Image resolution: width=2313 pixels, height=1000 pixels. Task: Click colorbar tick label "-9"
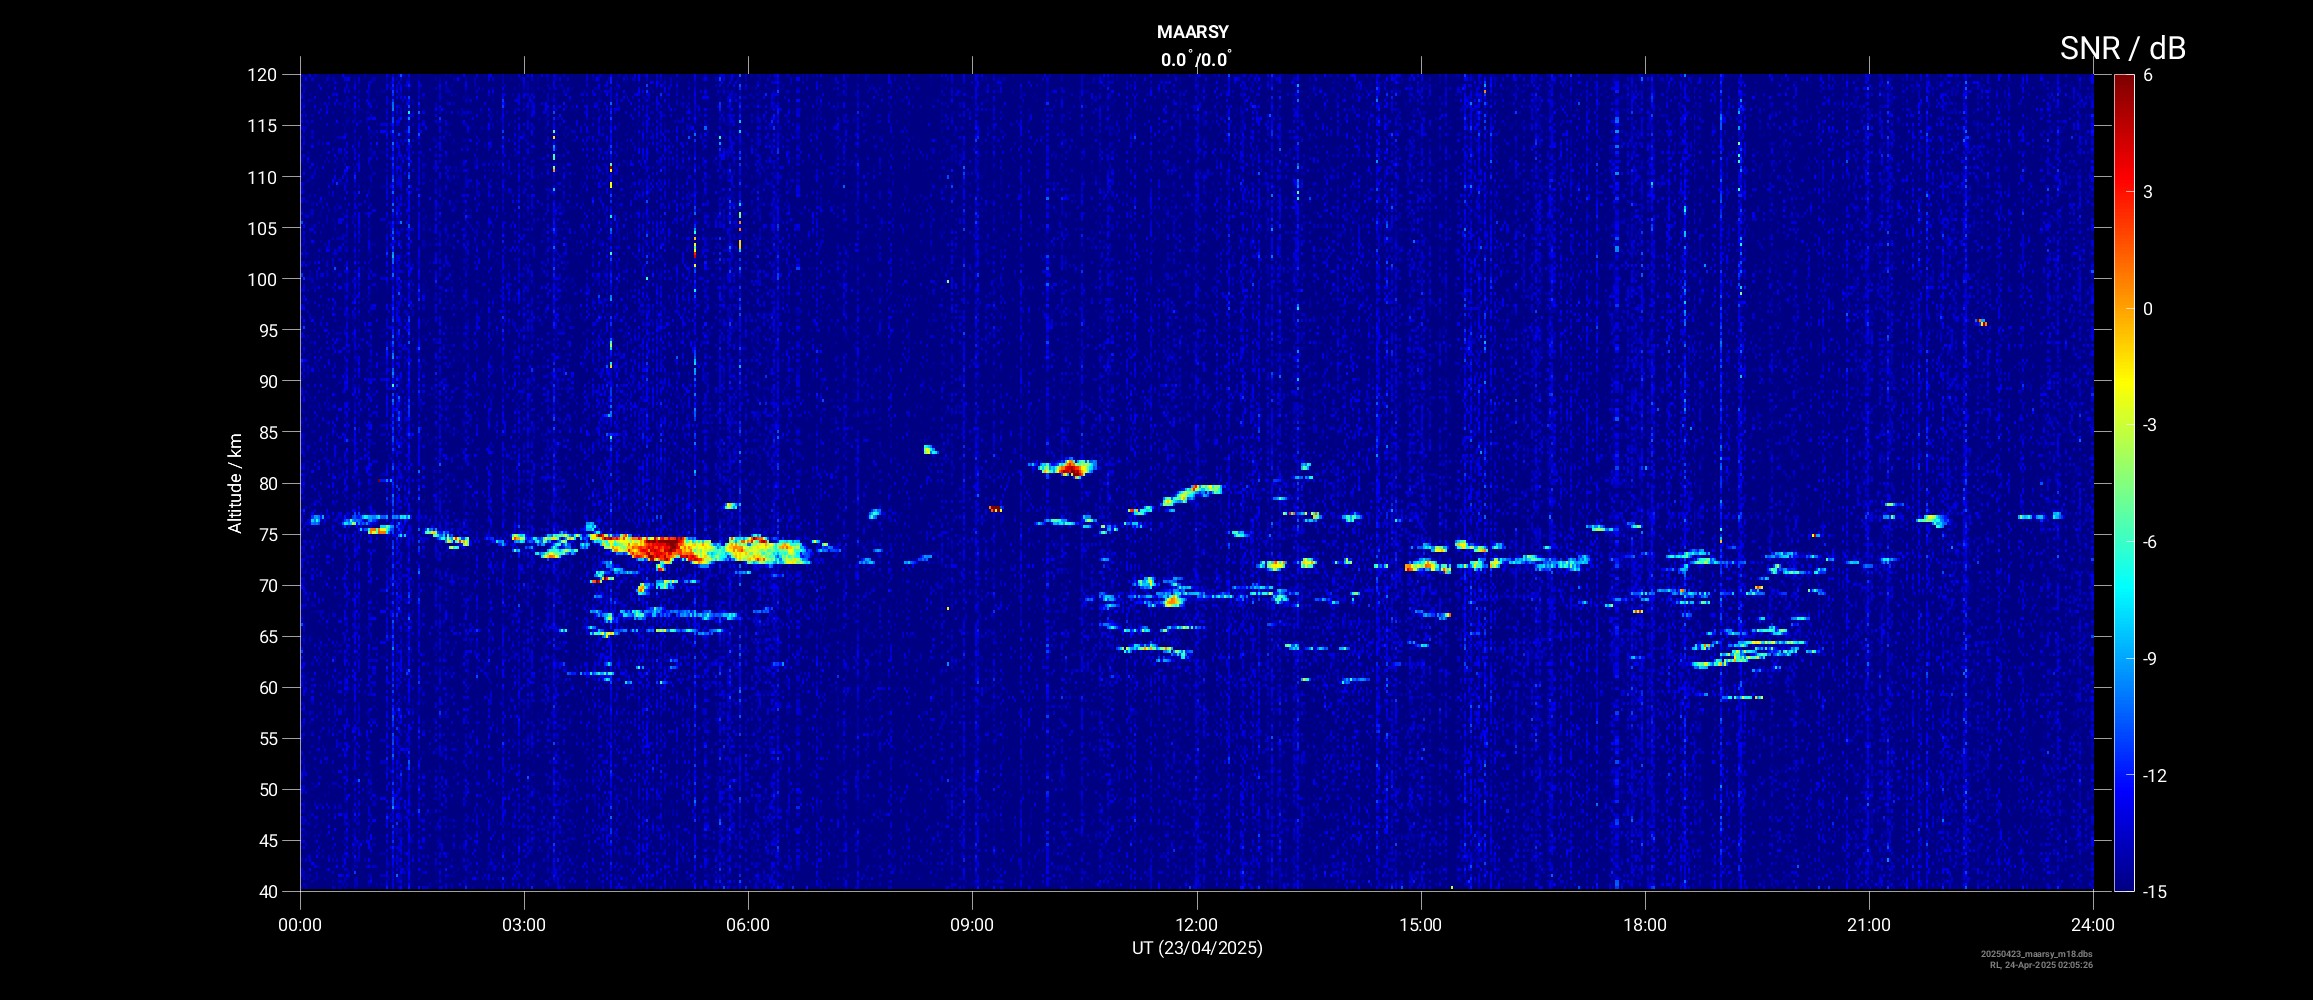coord(2150,658)
